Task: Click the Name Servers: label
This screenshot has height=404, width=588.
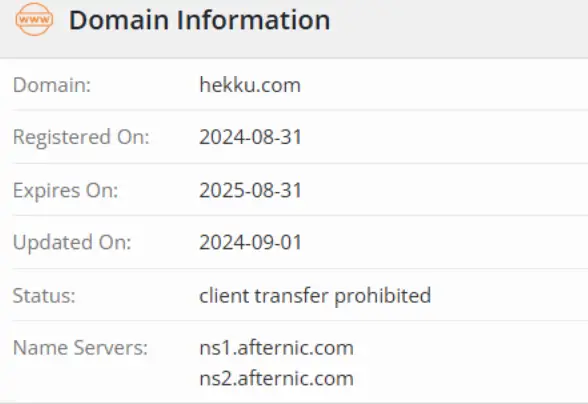Action: 81,348
